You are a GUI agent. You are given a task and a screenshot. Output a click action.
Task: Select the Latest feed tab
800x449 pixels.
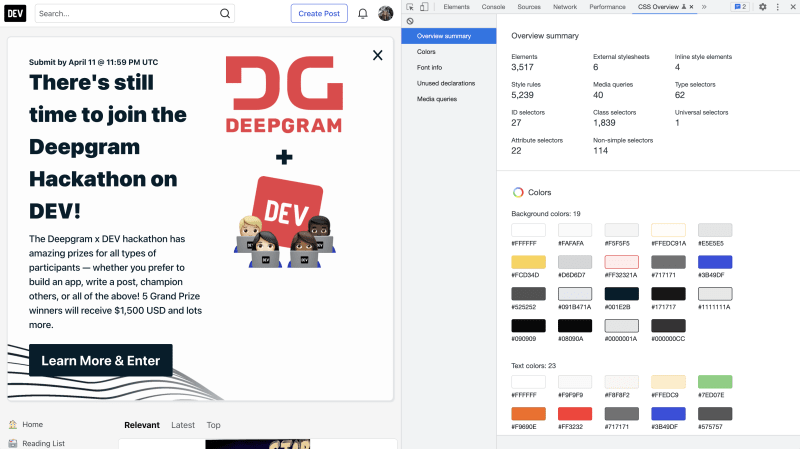[183, 425]
